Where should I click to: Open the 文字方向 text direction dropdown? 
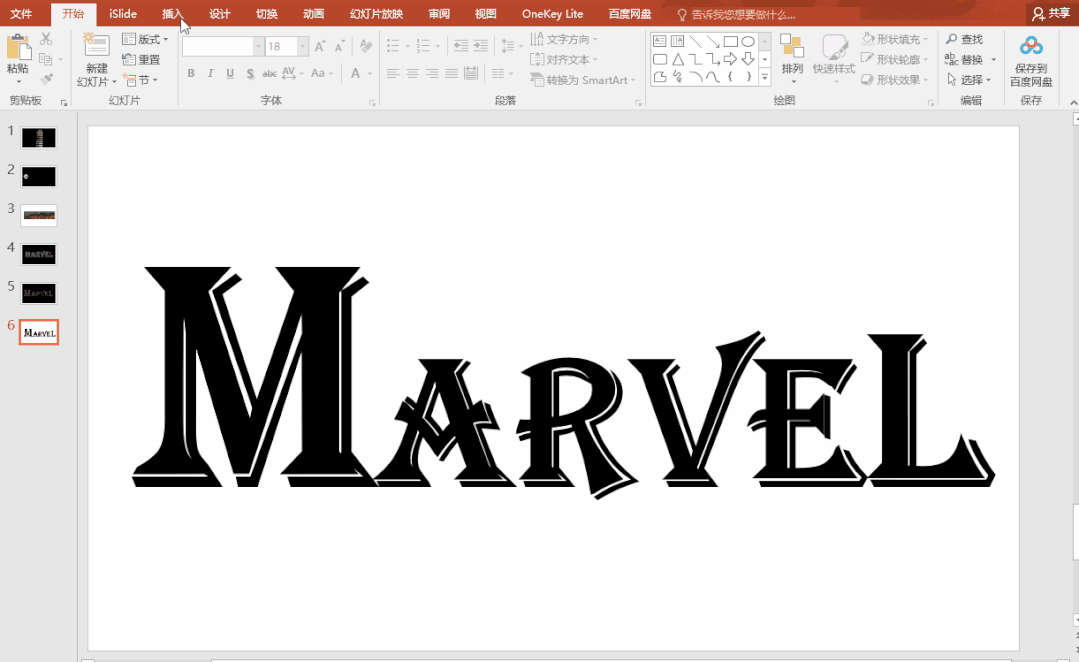(564, 39)
